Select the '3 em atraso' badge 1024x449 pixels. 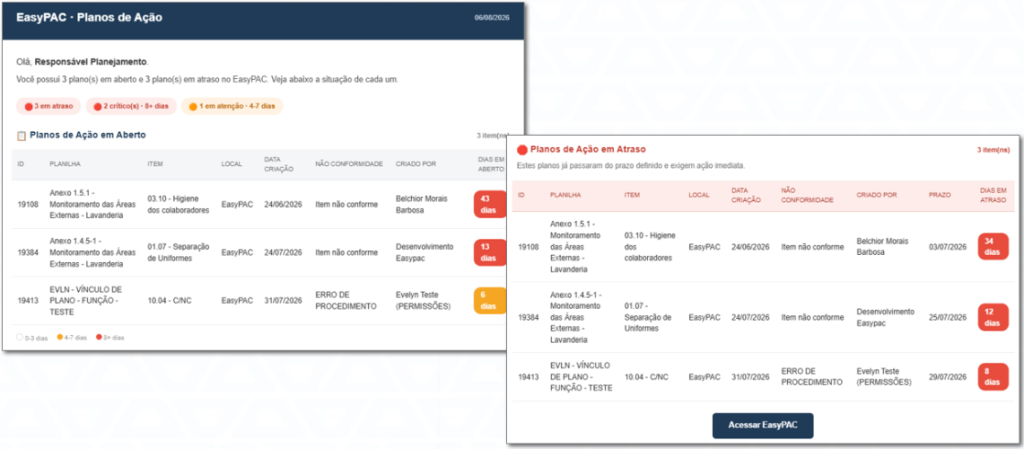(x=48, y=106)
